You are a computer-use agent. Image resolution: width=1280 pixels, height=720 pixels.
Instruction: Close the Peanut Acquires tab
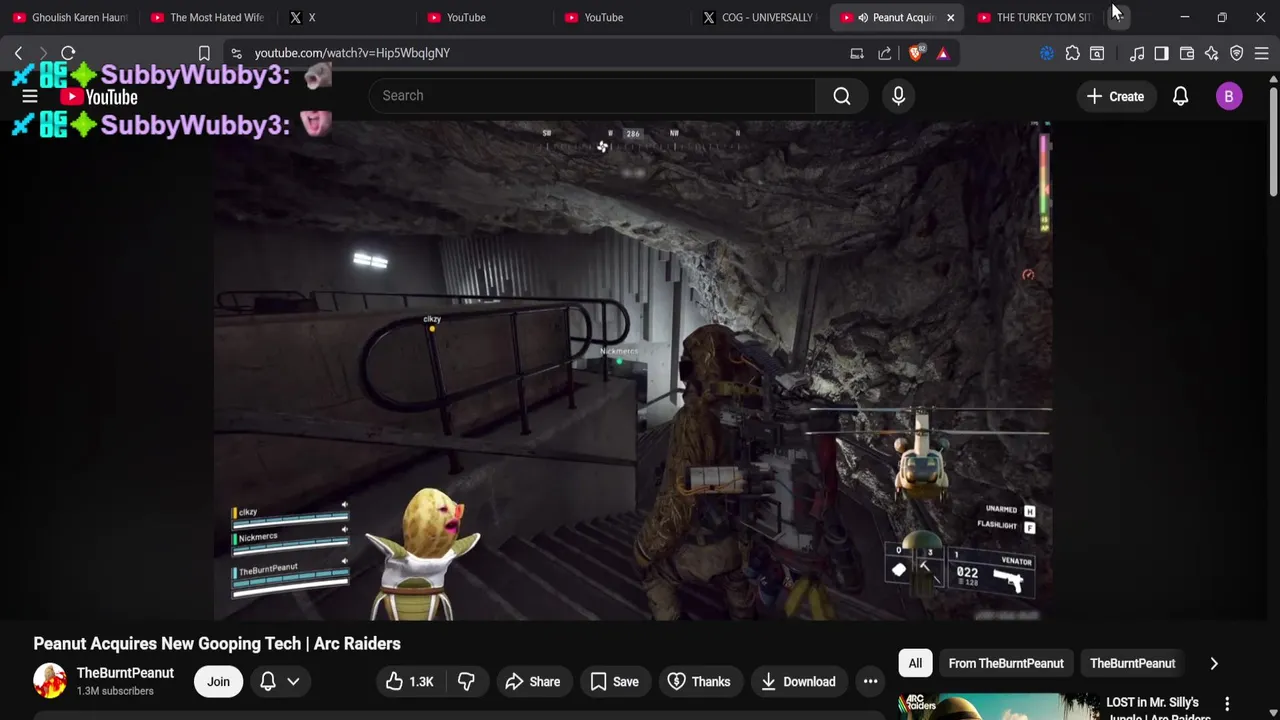coord(950,17)
